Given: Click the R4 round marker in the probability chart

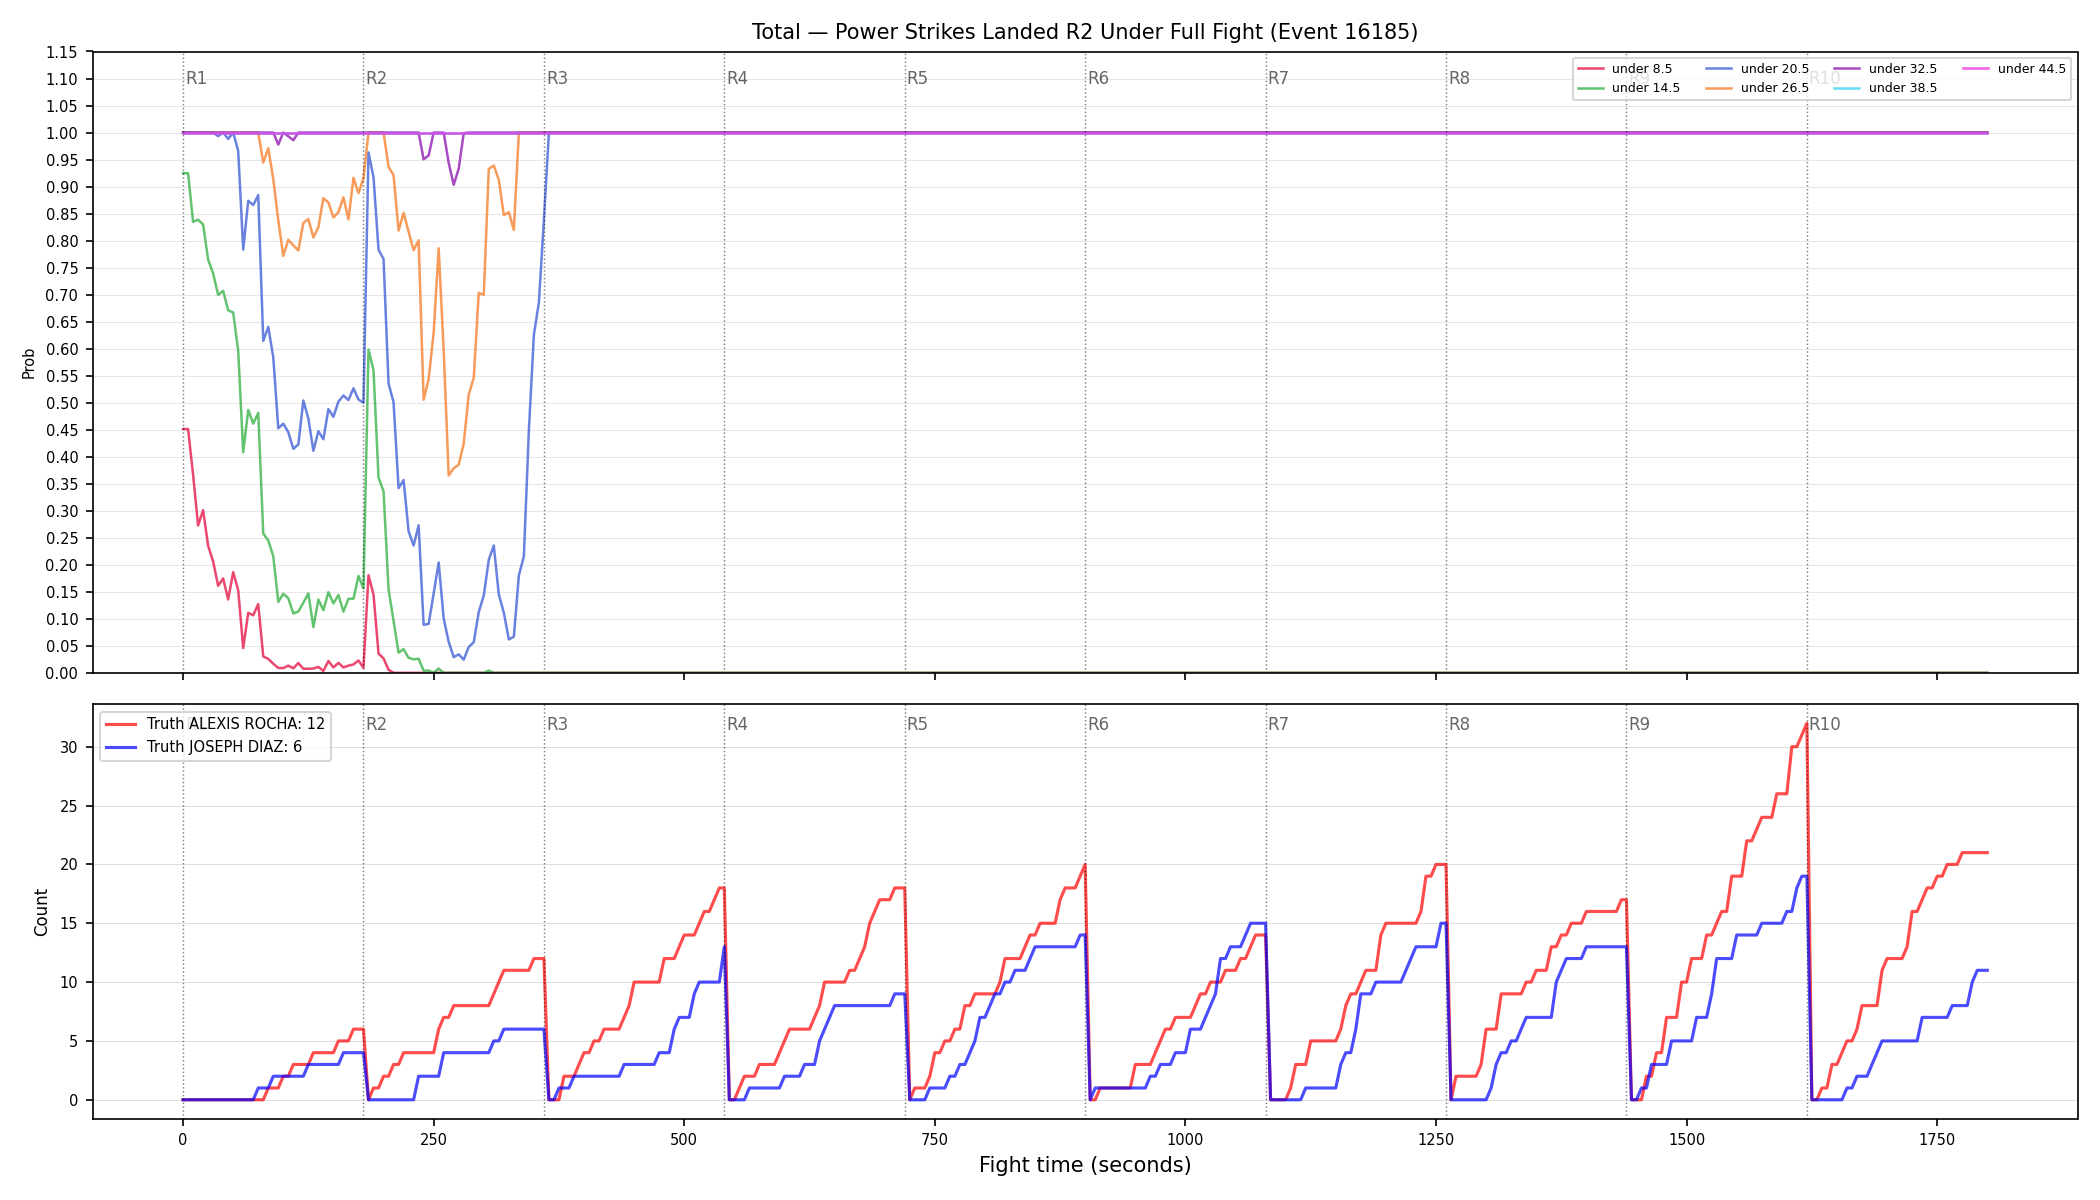Looking at the screenshot, I should click(737, 78).
